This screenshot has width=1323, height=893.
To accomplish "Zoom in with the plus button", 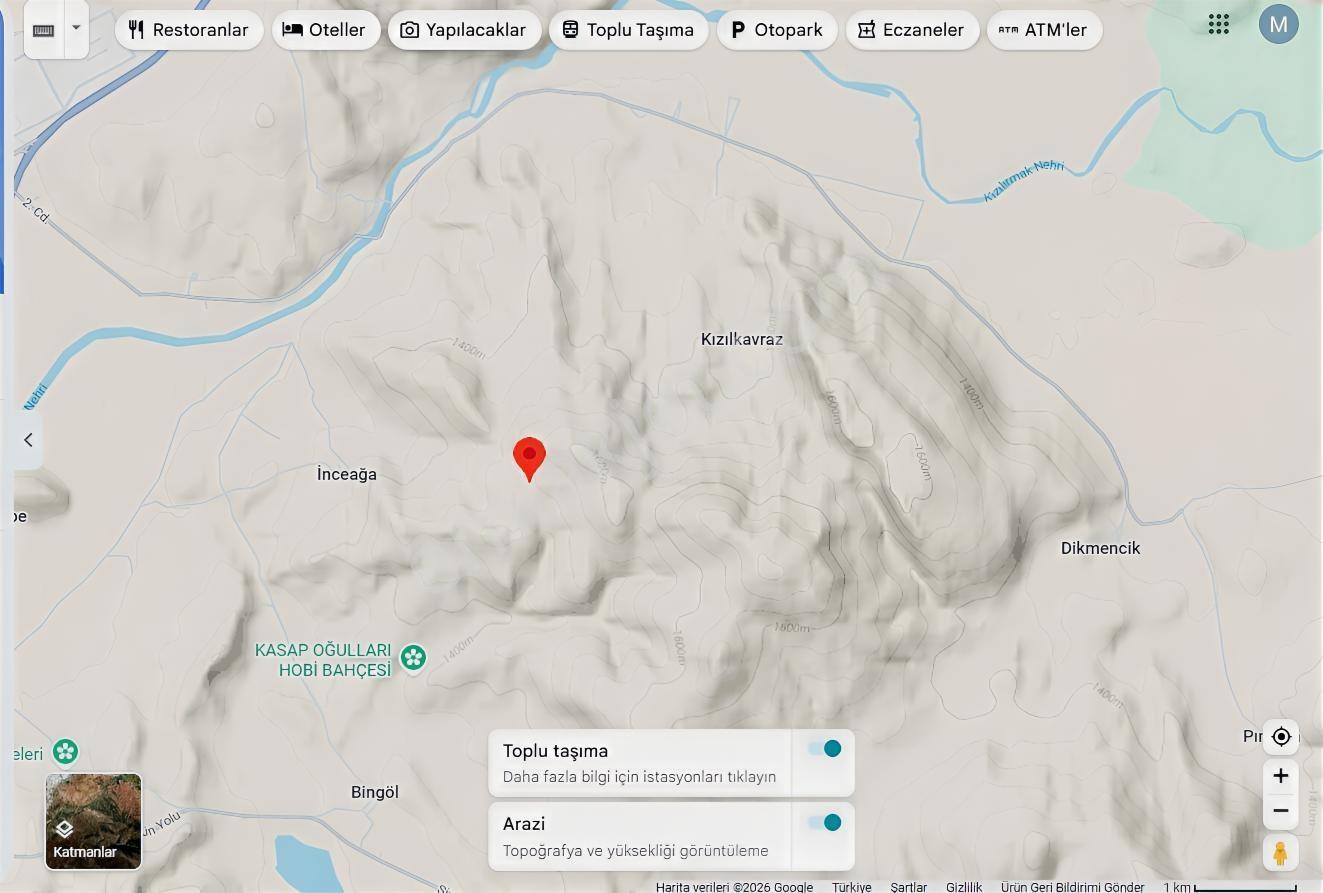I will click(1281, 776).
